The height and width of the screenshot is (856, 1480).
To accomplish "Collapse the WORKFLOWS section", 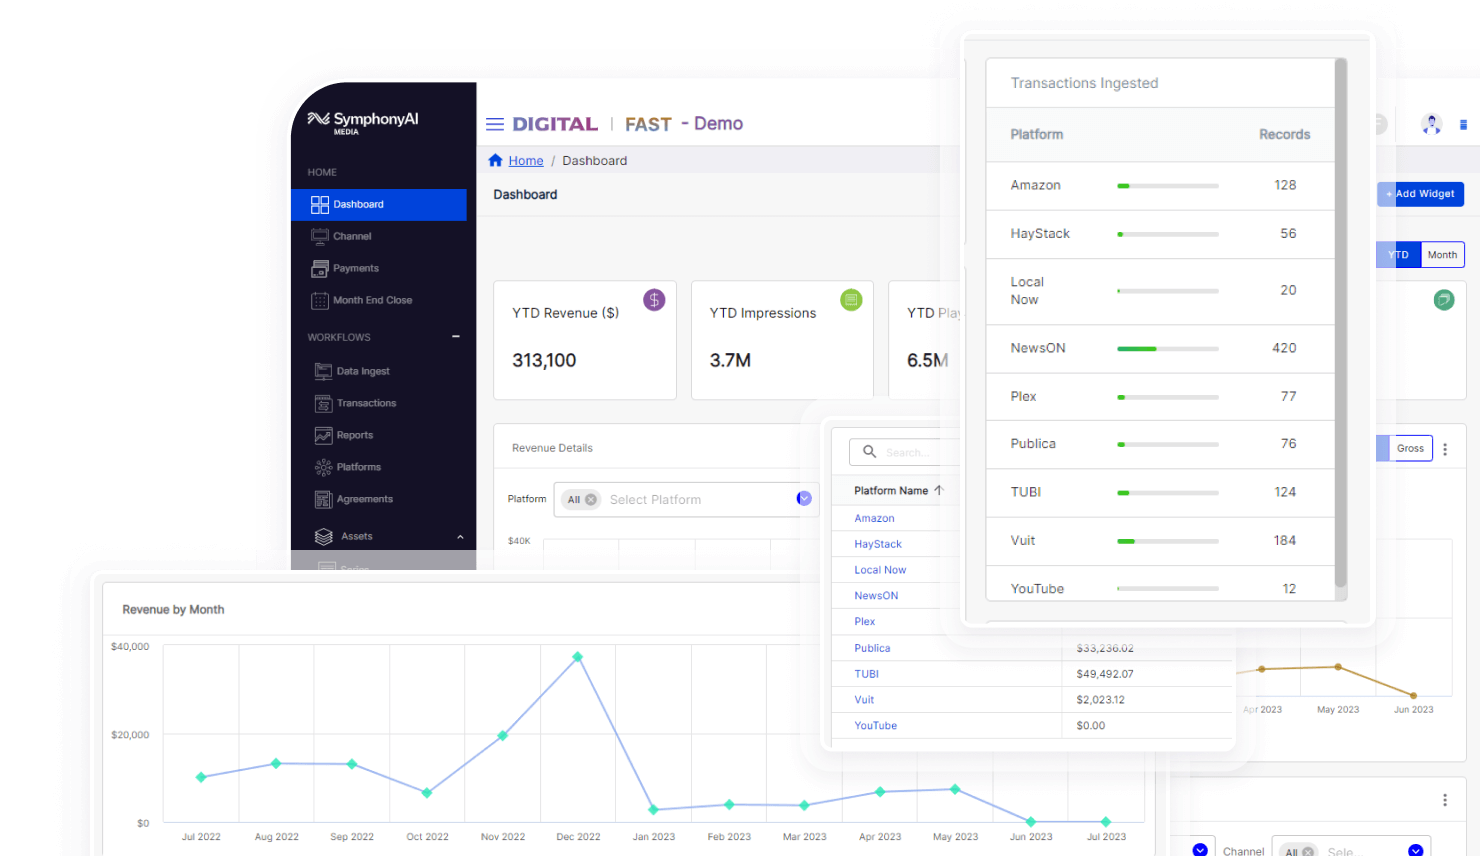I will coord(456,337).
